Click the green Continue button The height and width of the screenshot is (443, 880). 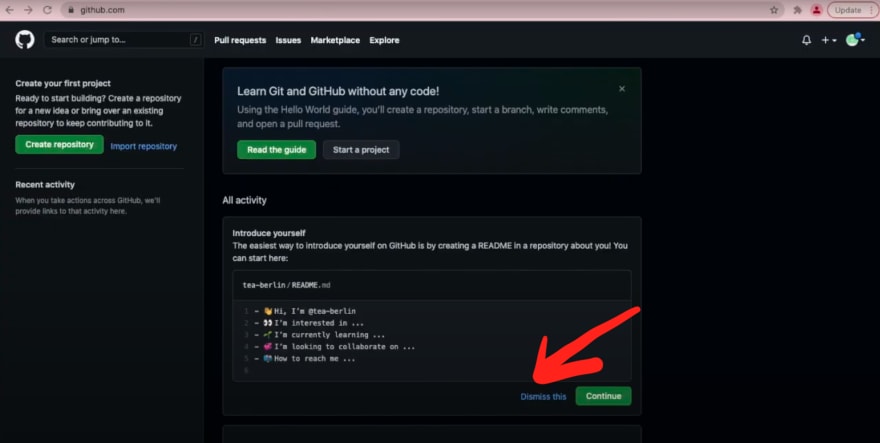603,396
